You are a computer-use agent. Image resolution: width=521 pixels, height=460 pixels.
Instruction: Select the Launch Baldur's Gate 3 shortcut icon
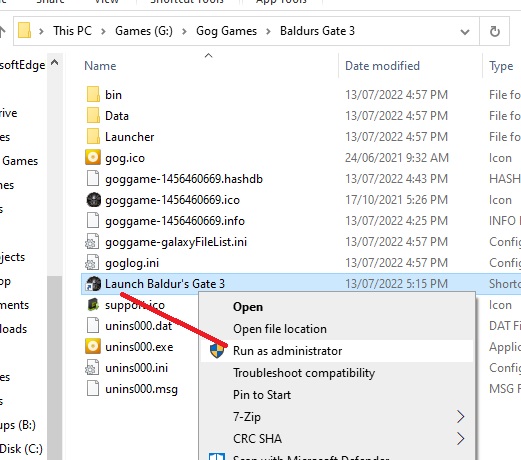(x=93, y=284)
